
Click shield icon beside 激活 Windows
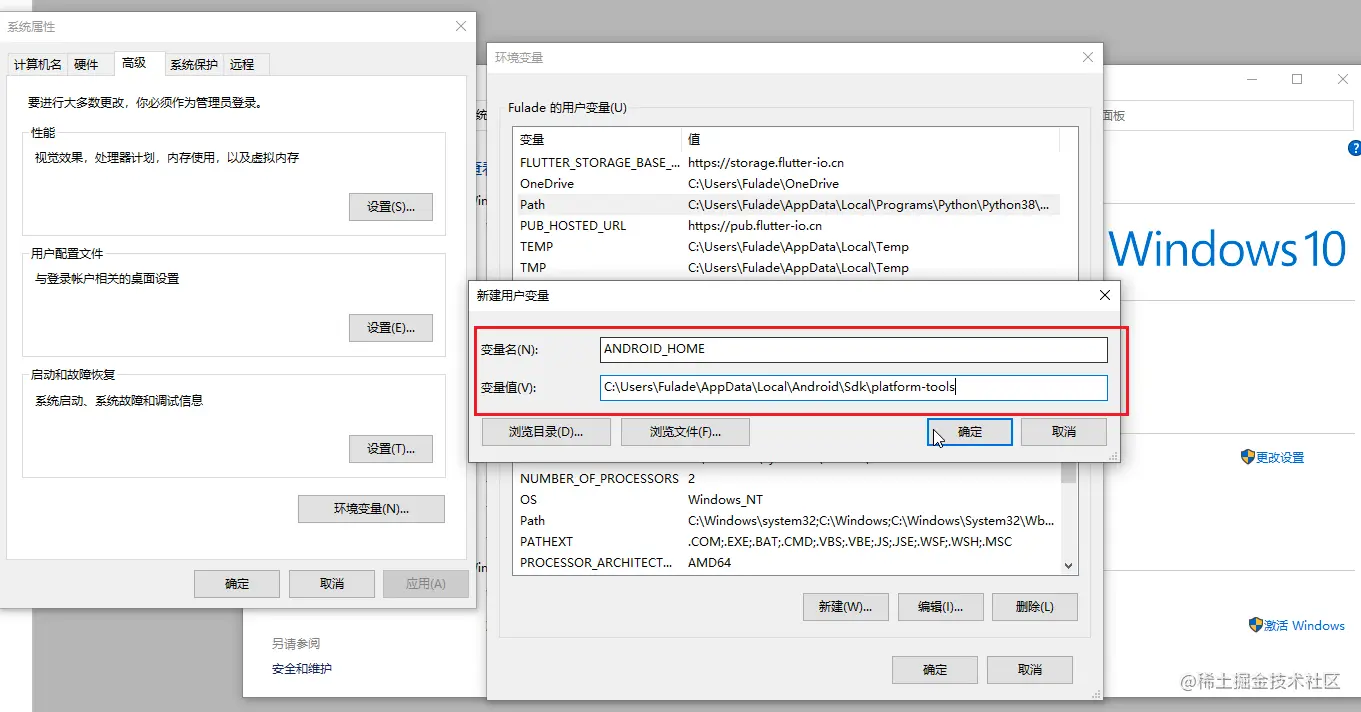pos(1255,625)
